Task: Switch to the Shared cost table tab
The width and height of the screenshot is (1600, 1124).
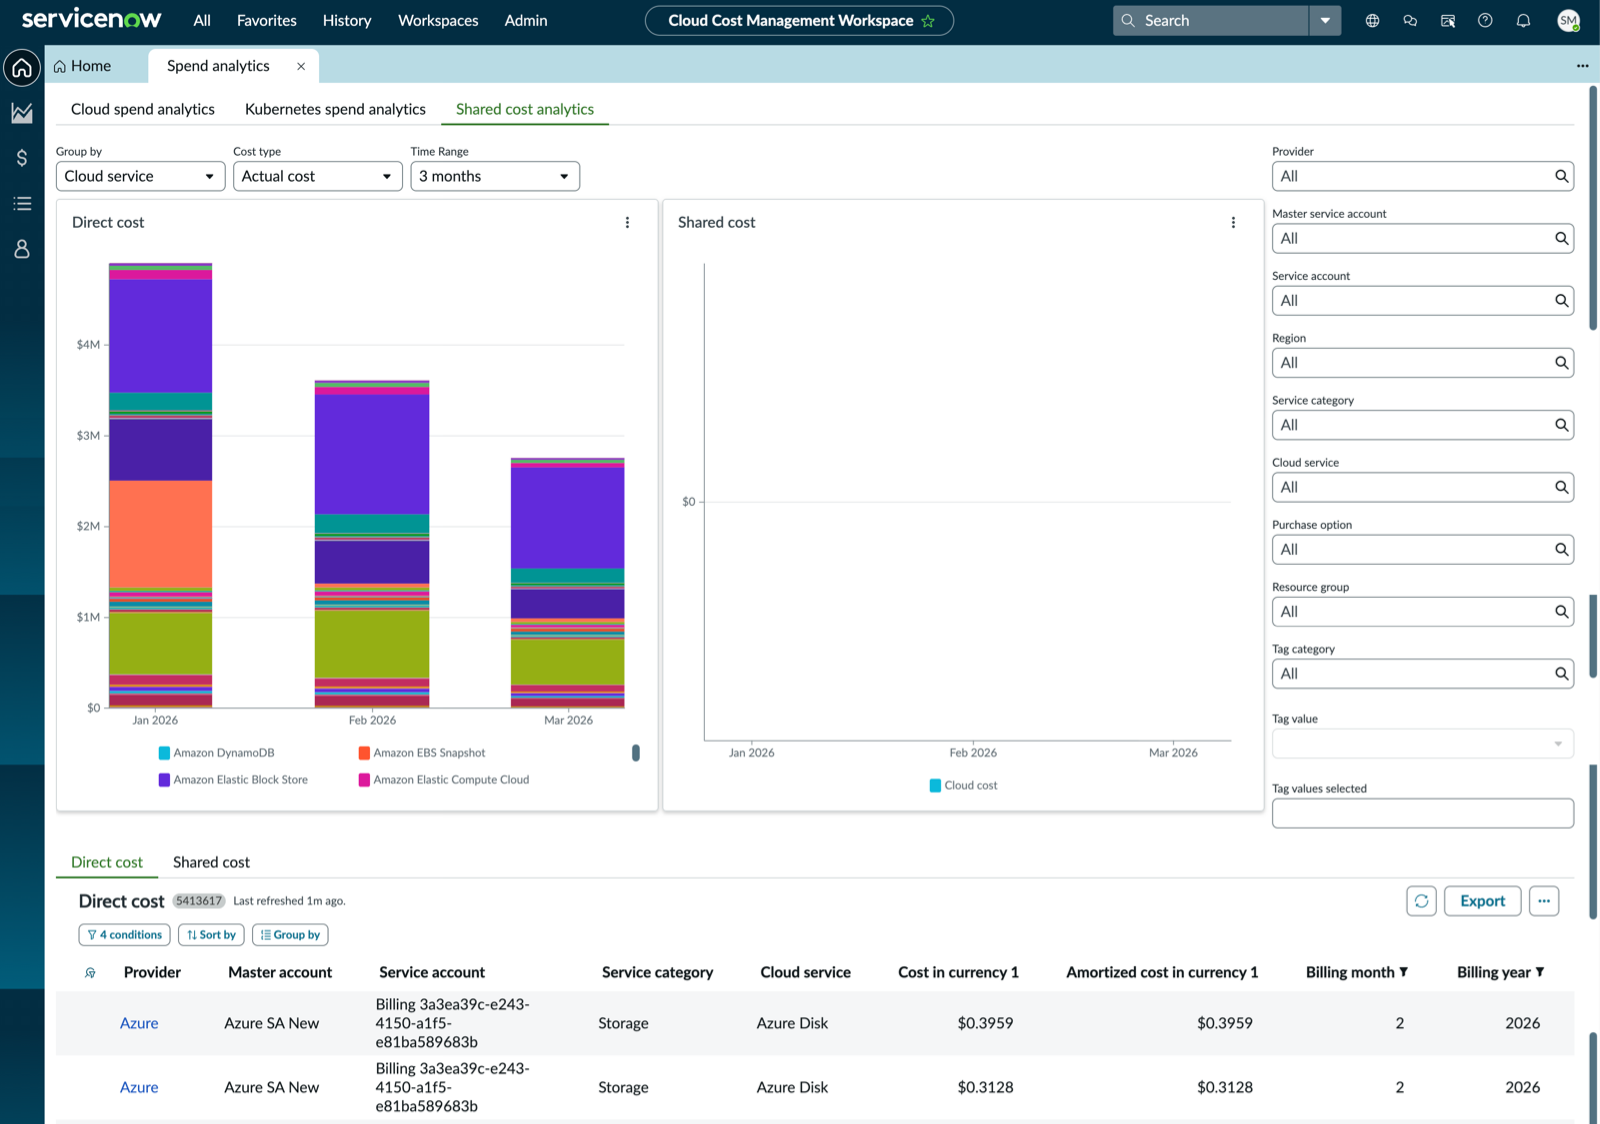Action: click(x=211, y=862)
